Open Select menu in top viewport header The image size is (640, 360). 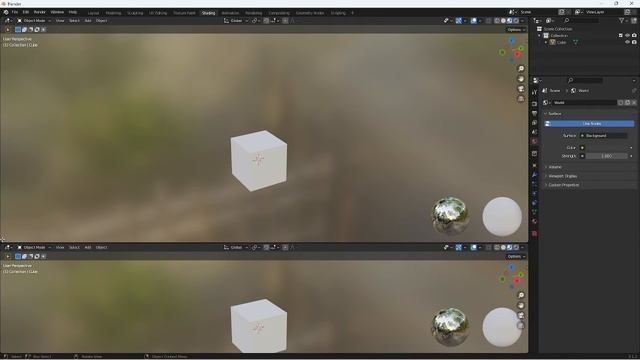tap(74, 20)
